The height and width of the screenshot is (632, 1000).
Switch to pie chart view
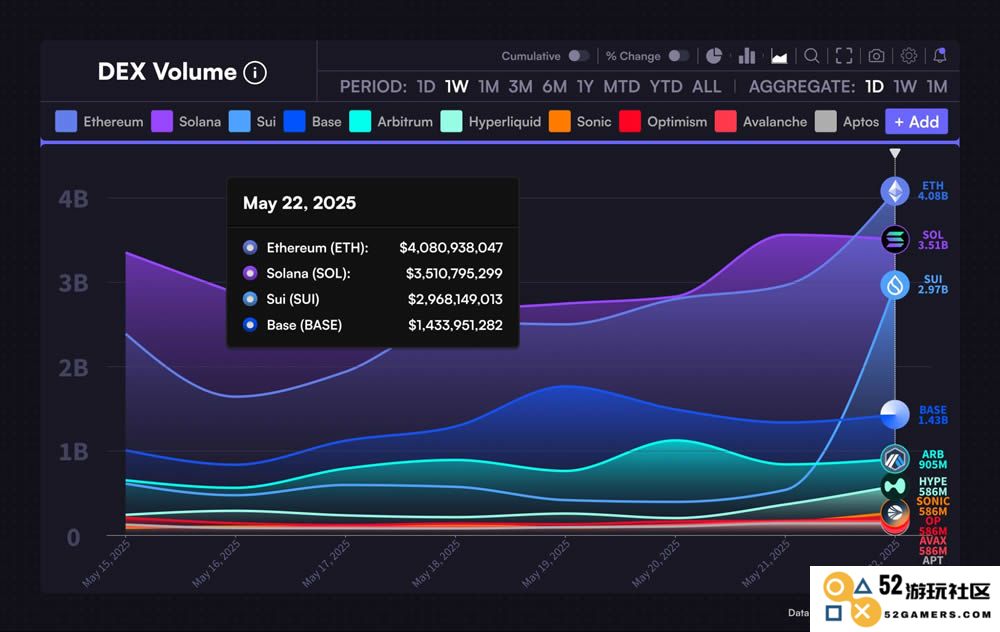(x=714, y=56)
